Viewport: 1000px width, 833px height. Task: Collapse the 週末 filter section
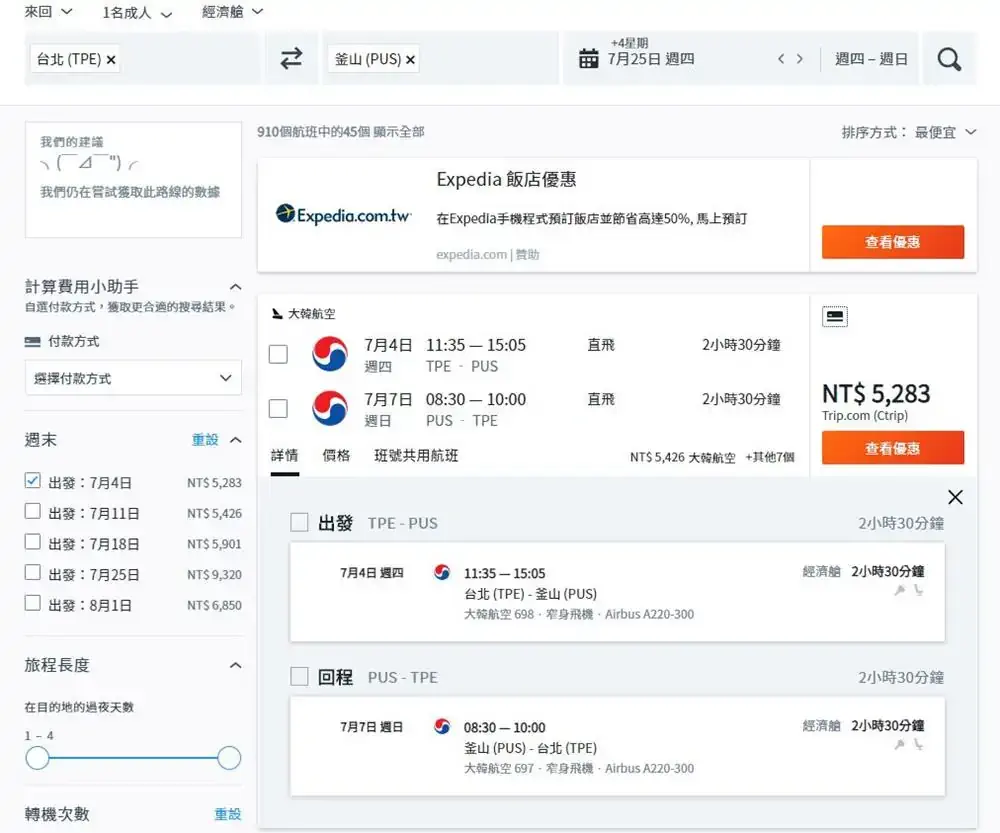[x=235, y=440]
